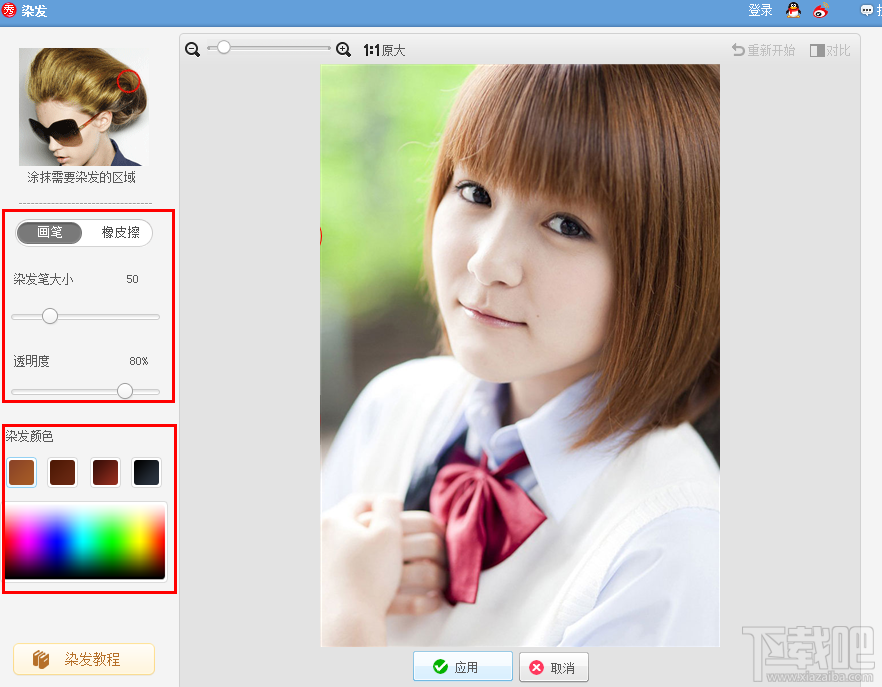The height and width of the screenshot is (687, 882).
Task: Choose the dark brown hair color swatch
Action: tap(62, 472)
